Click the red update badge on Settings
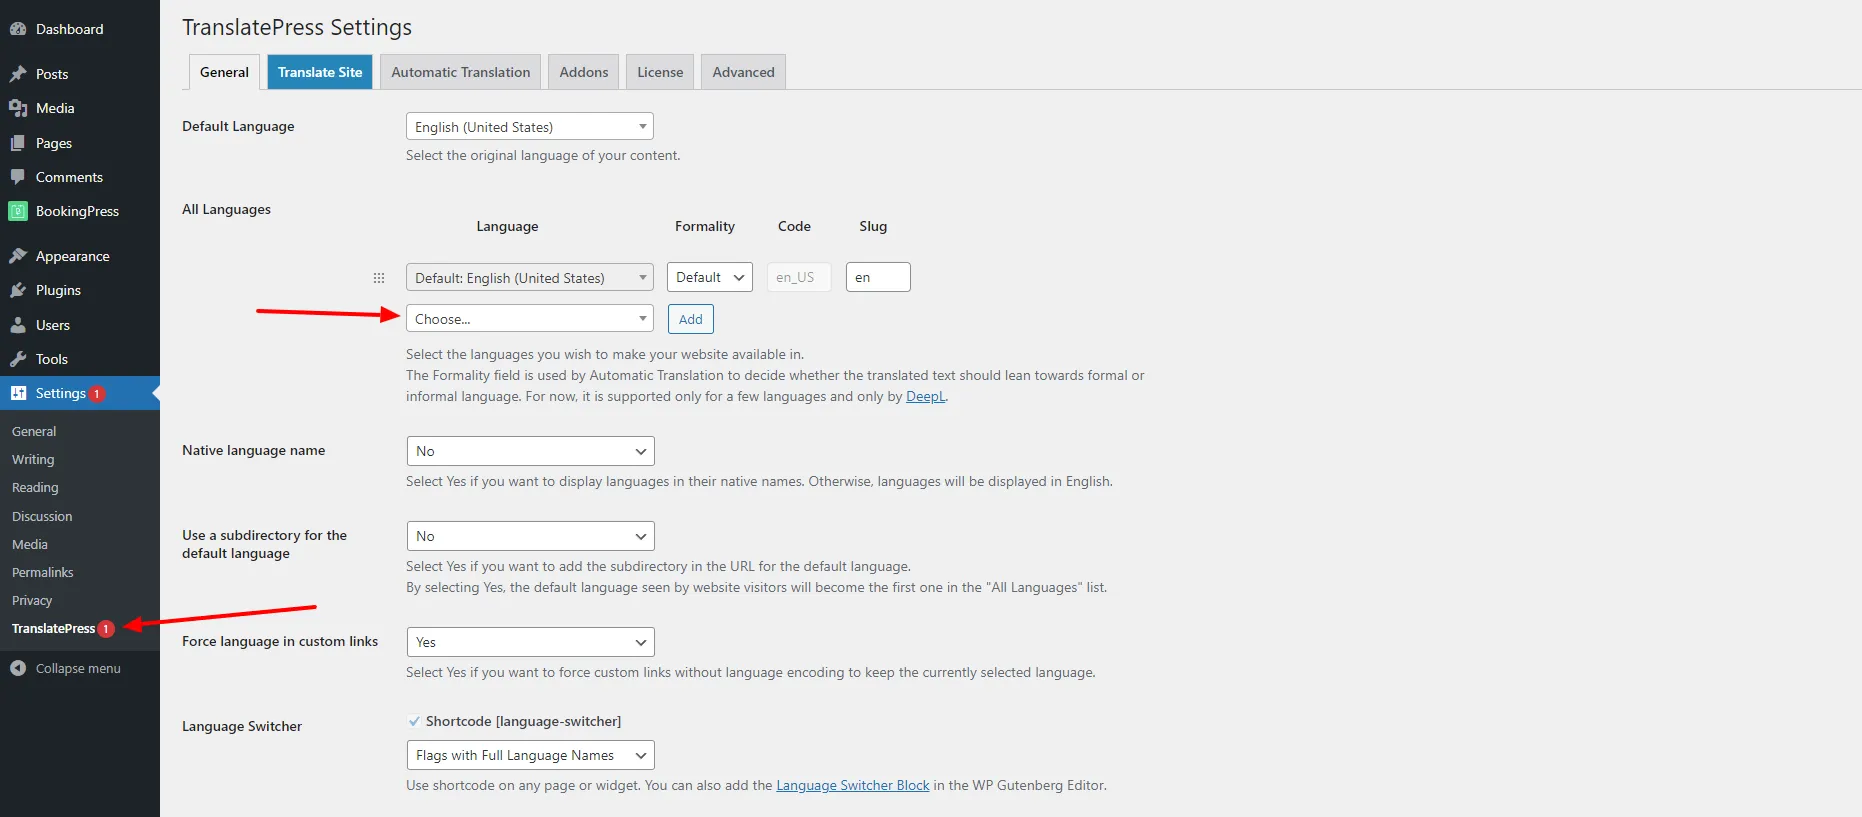1862x817 pixels. pos(97,394)
